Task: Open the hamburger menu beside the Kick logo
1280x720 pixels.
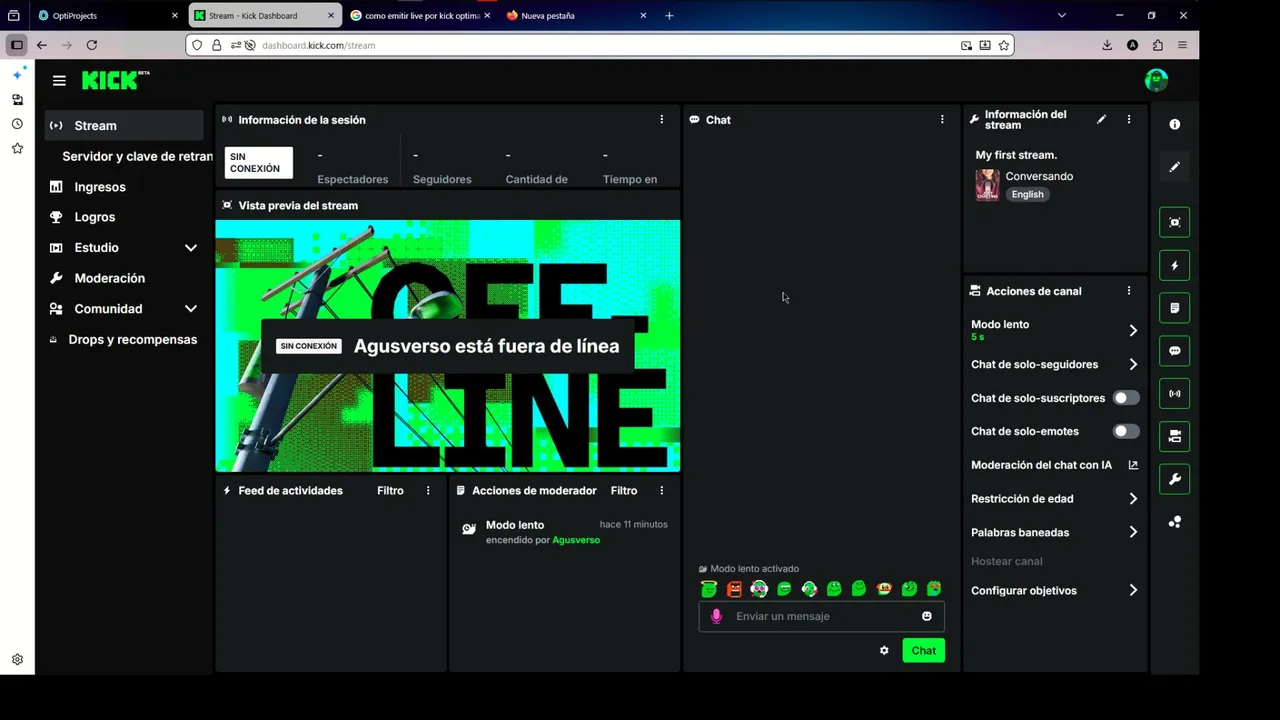Action: coord(59,81)
